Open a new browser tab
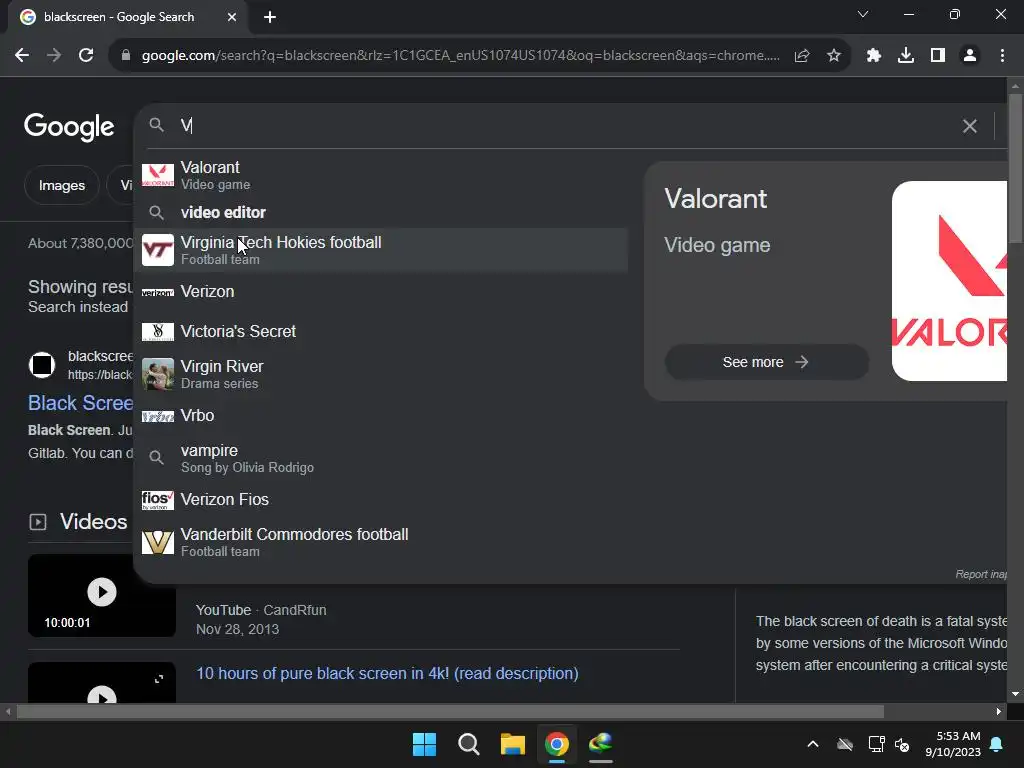The height and width of the screenshot is (768, 1024). pos(270,17)
